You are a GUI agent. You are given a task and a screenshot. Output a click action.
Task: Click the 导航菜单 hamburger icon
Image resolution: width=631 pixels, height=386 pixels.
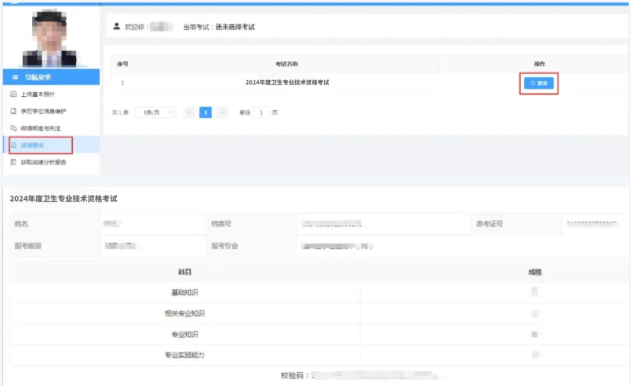[x=15, y=77]
